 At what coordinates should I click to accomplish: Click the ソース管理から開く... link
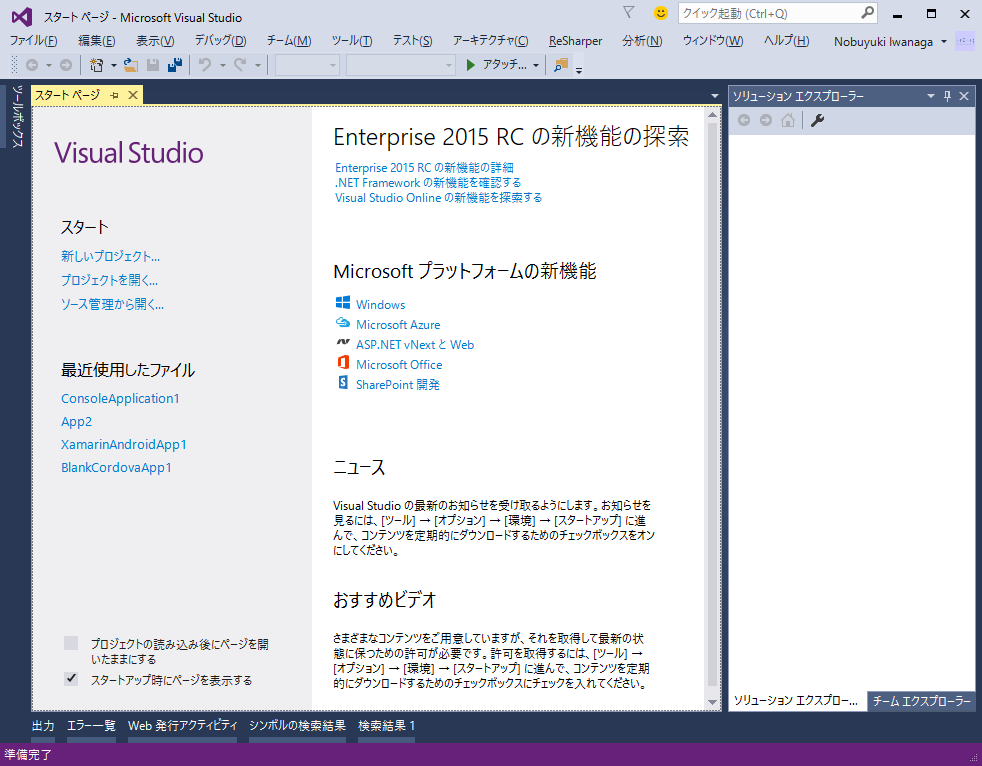112,304
